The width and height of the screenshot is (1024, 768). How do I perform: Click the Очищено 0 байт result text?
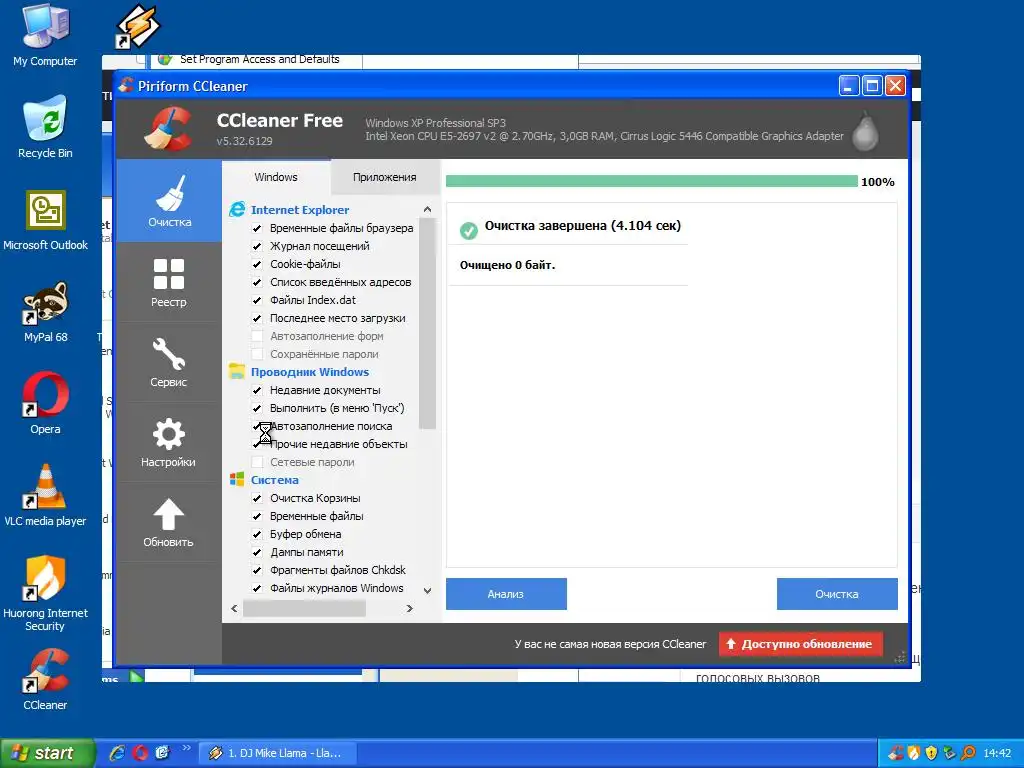[x=507, y=265]
